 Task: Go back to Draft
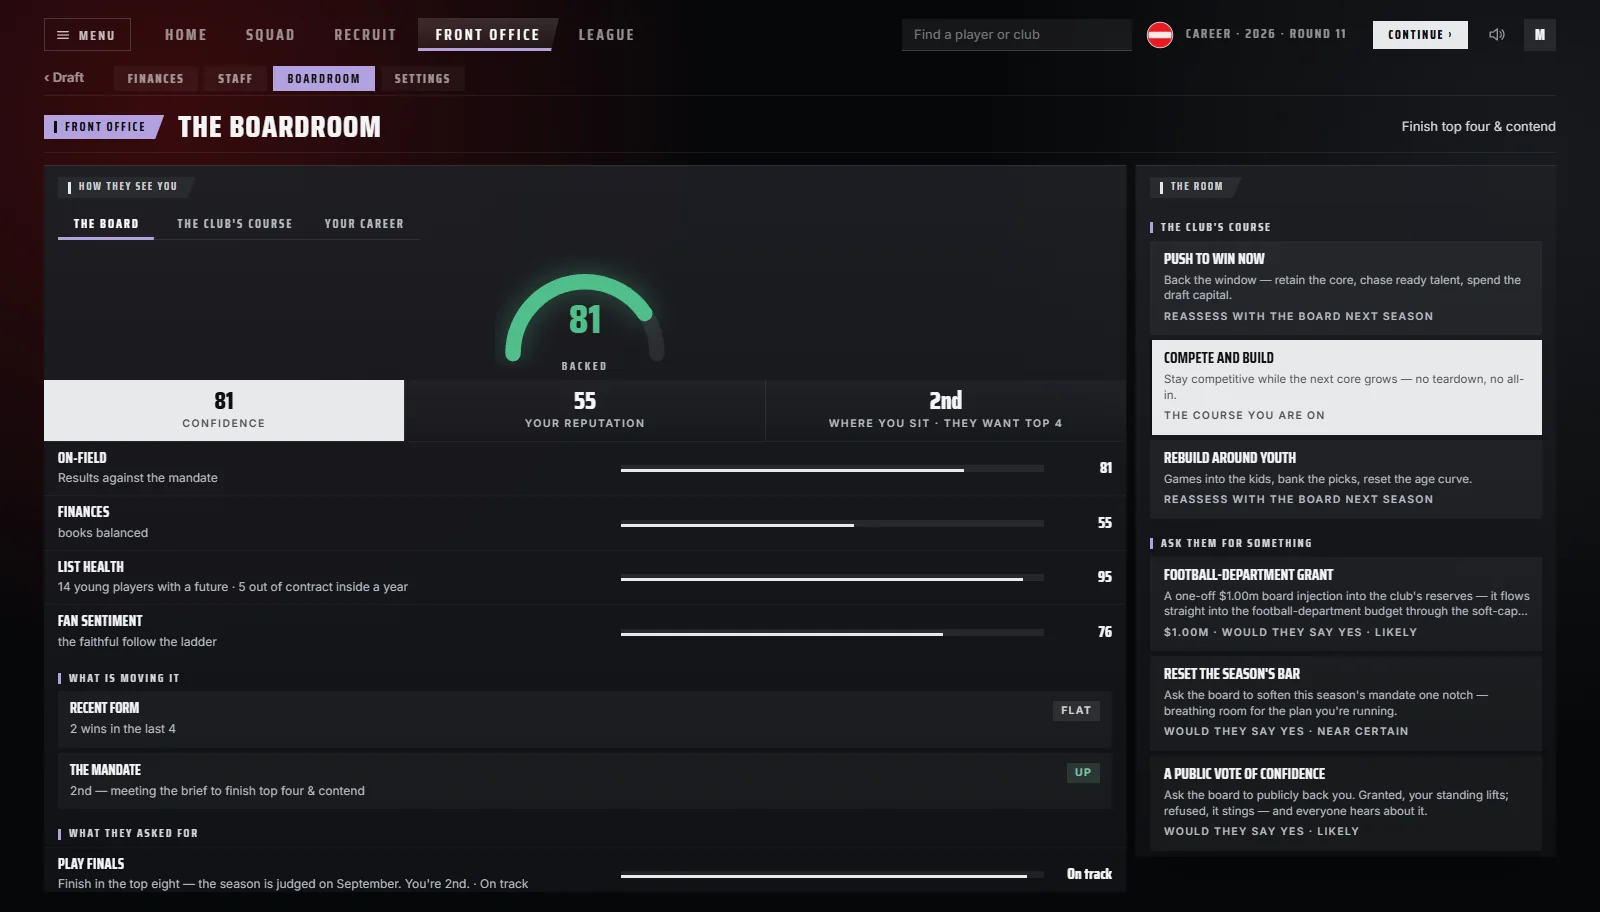pos(64,78)
